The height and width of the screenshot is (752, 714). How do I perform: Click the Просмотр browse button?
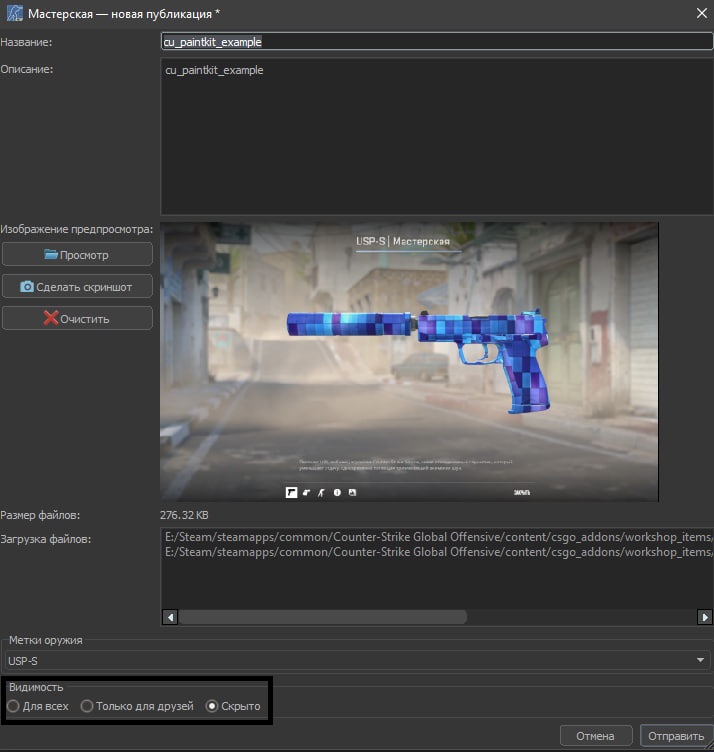click(77, 254)
